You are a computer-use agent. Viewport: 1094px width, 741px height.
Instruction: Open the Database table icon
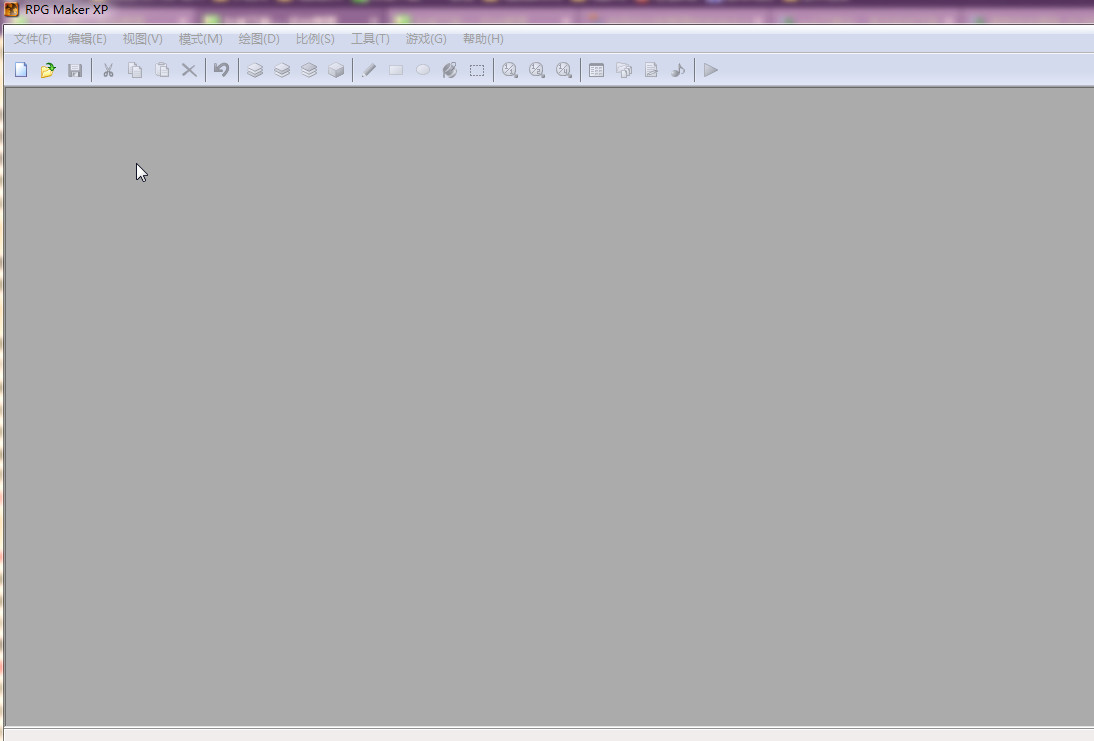597,70
